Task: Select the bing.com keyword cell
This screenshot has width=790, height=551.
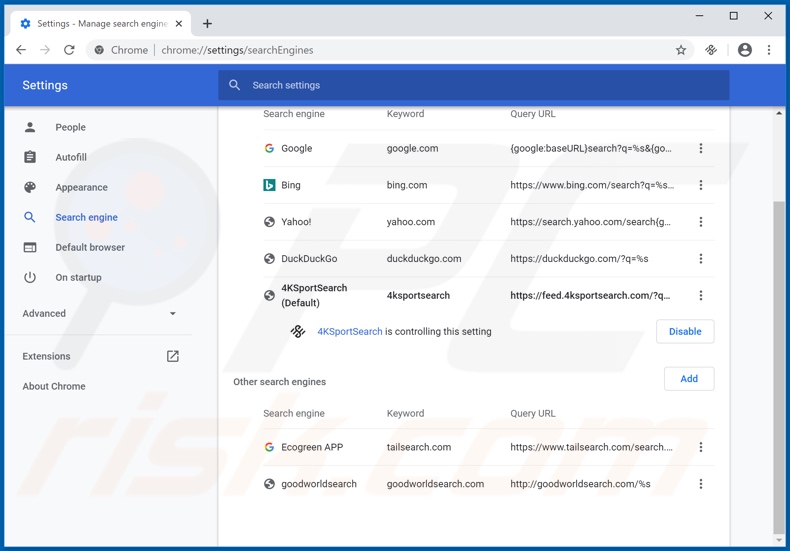Action: 407,185
